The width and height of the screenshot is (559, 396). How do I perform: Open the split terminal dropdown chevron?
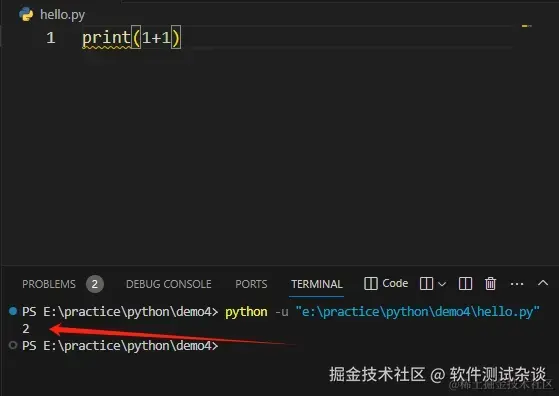[442, 284]
